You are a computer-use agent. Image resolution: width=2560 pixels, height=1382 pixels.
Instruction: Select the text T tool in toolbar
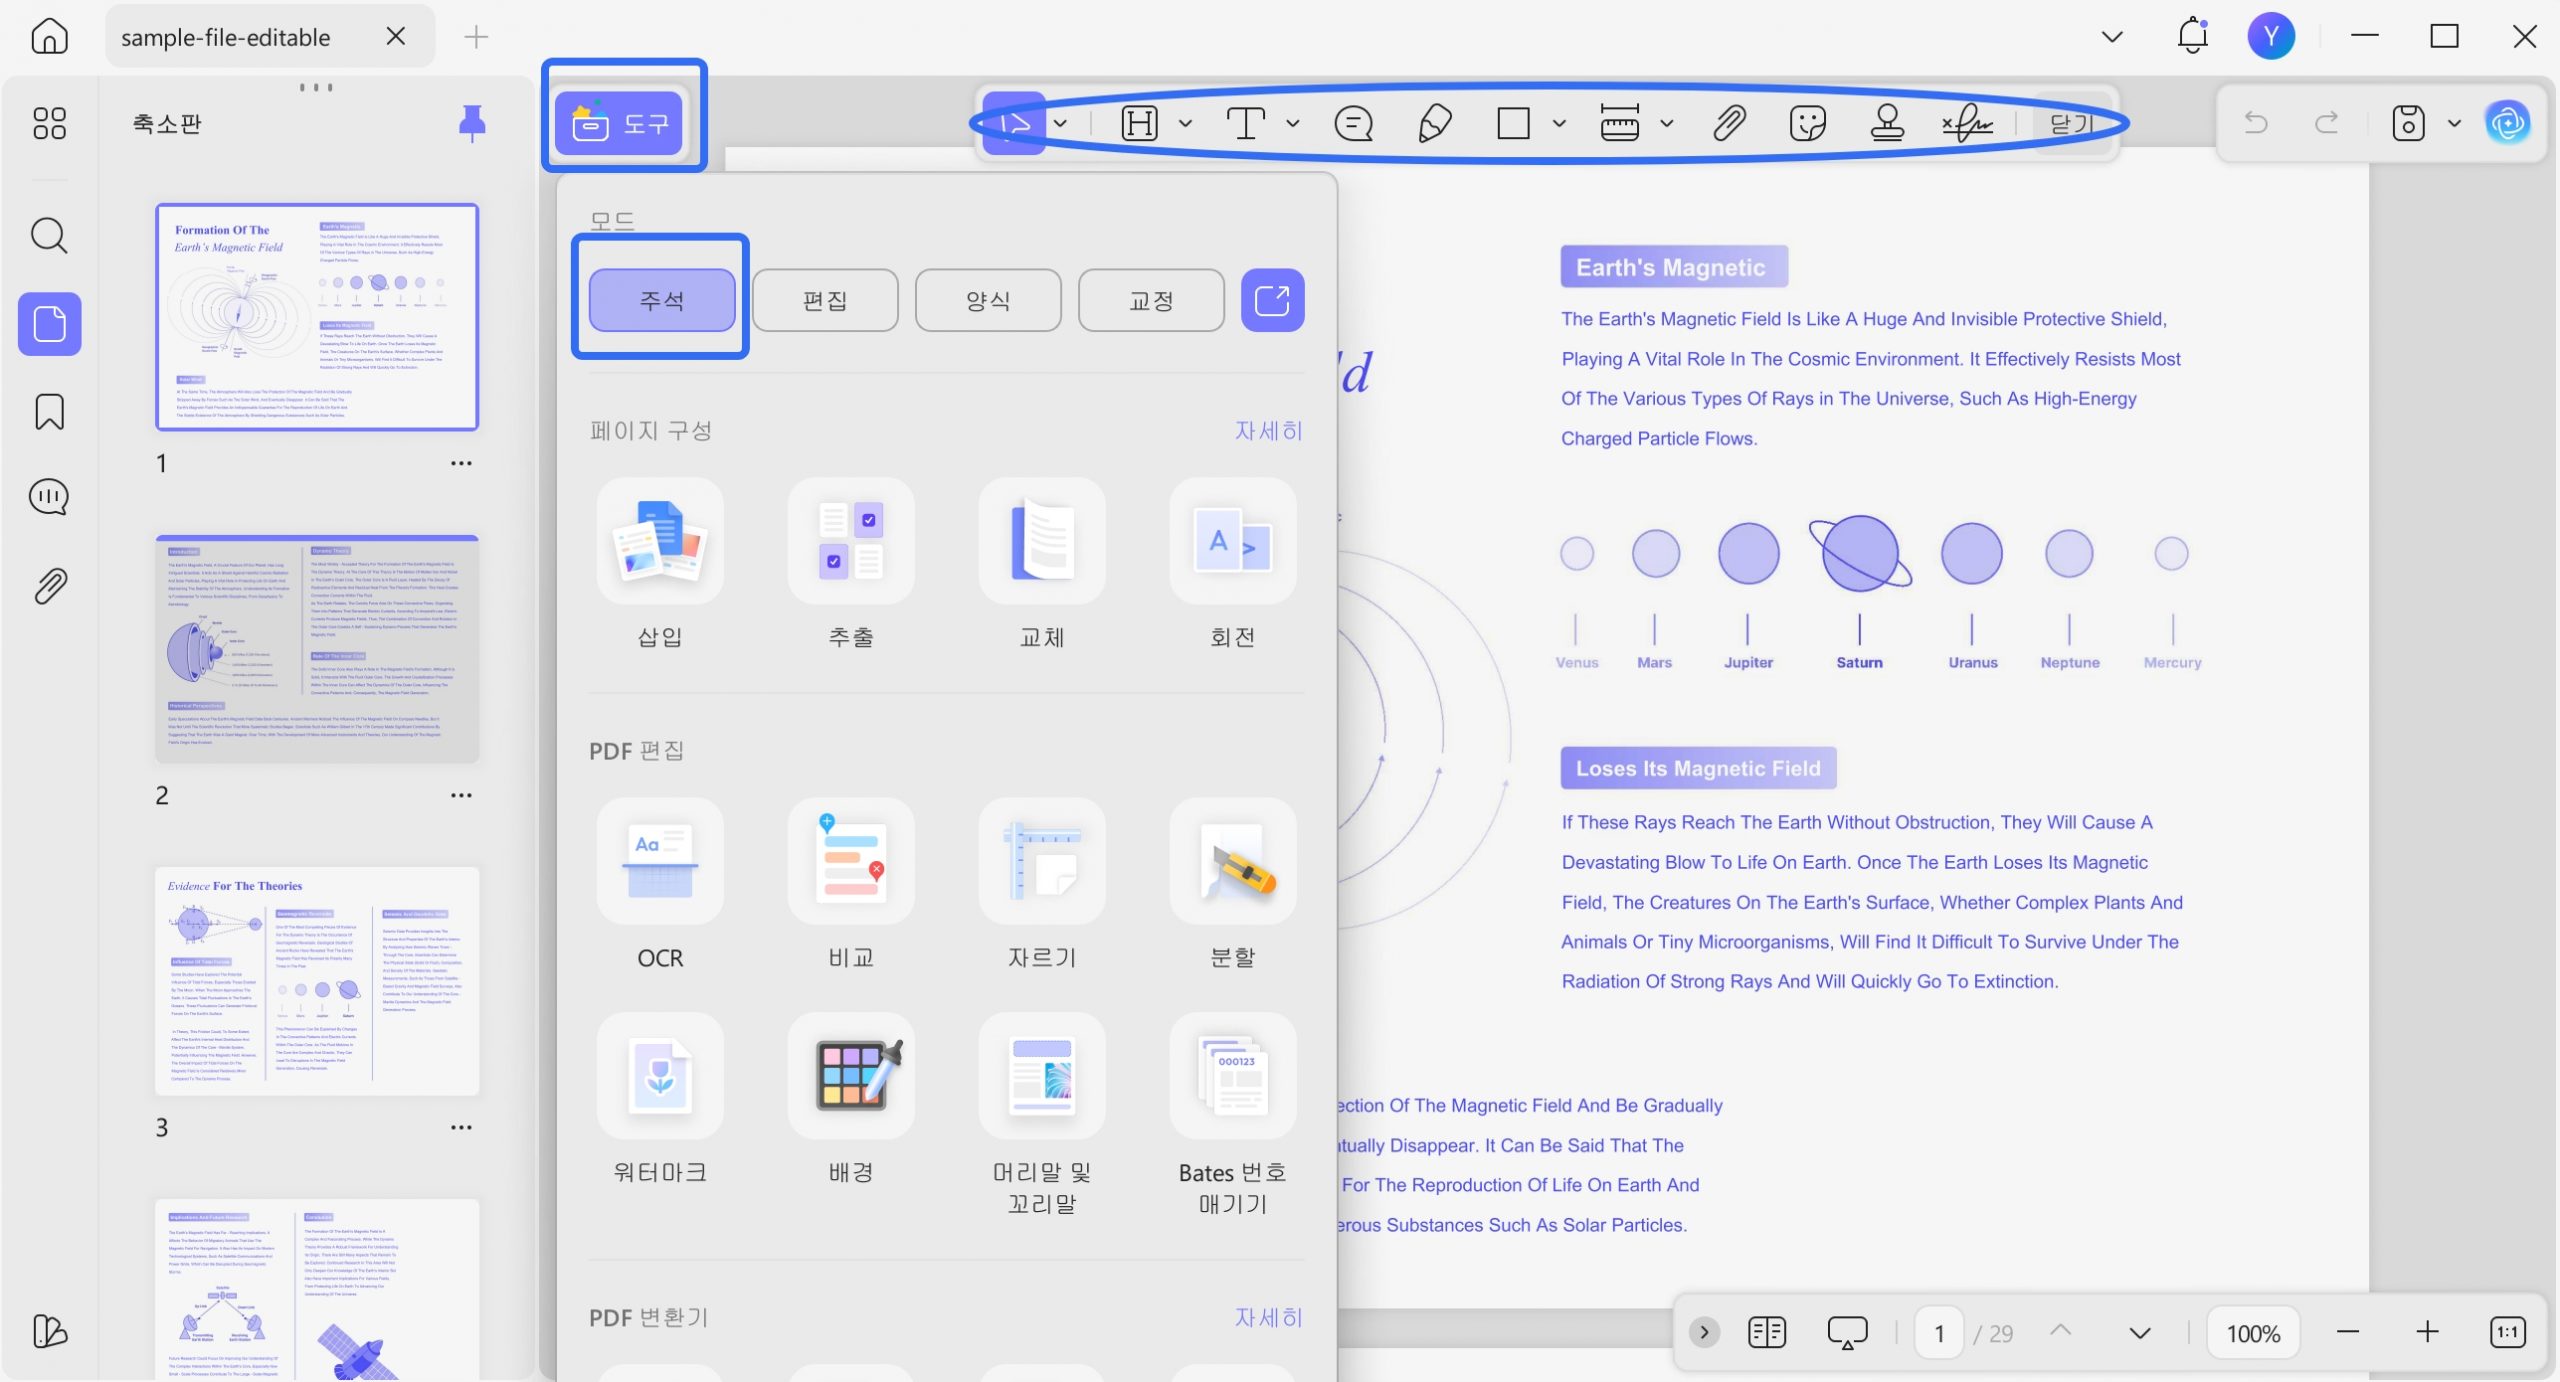point(1246,124)
